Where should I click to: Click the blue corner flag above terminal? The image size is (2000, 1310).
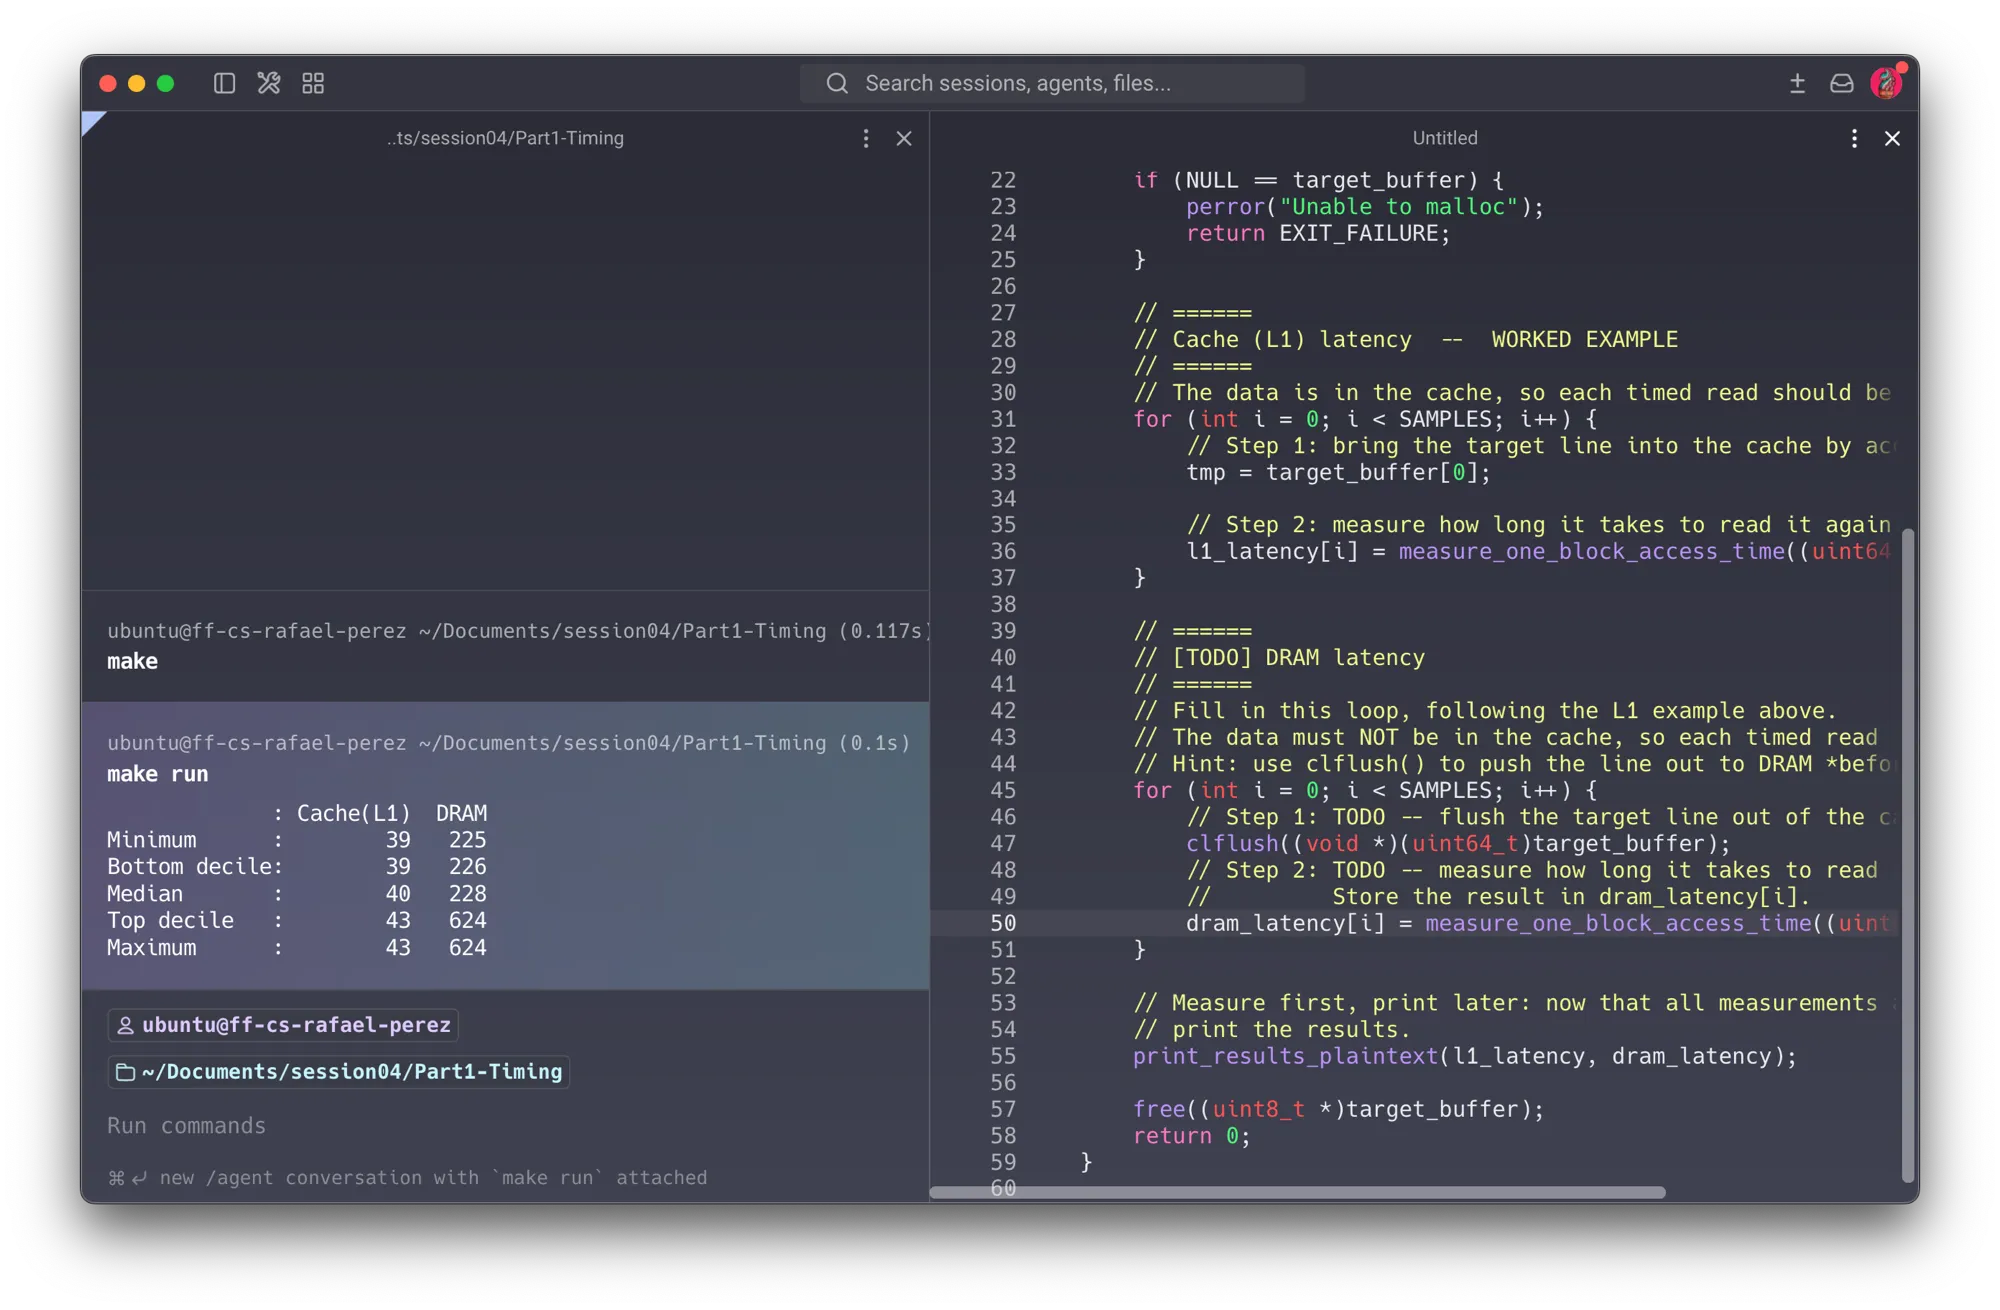[x=91, y=122]
